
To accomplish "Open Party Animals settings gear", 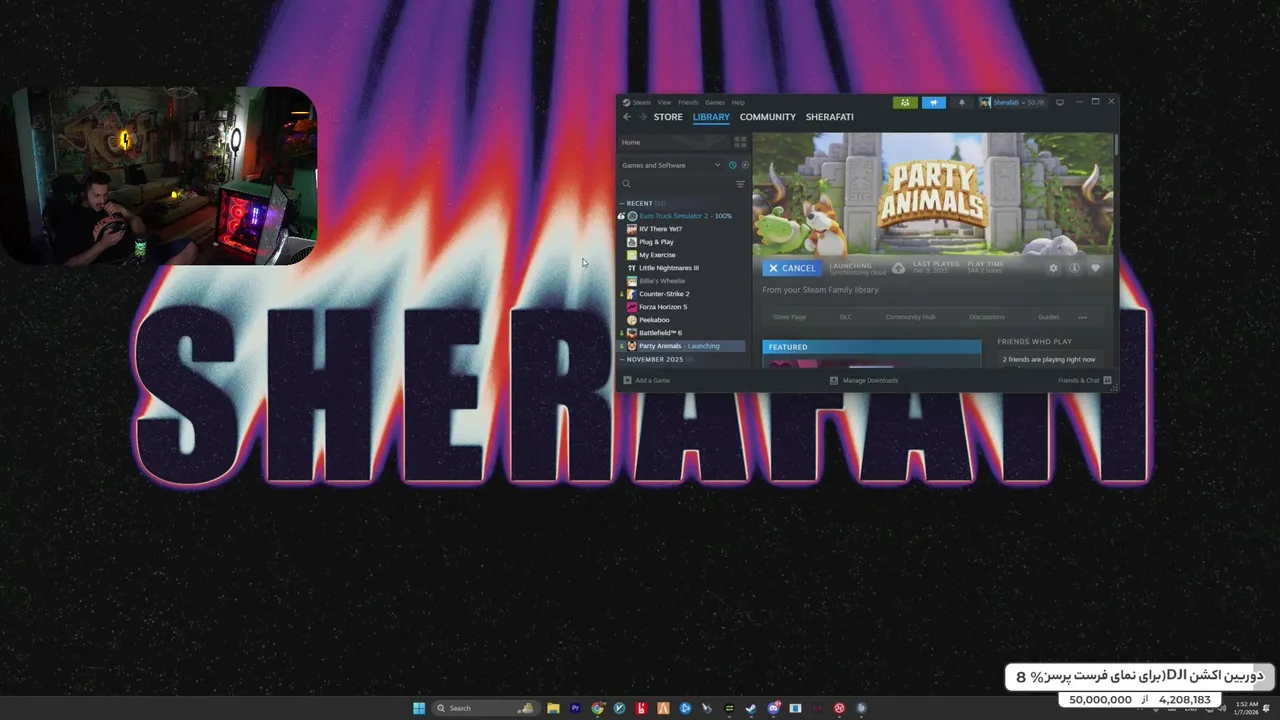I will 1053,268.
